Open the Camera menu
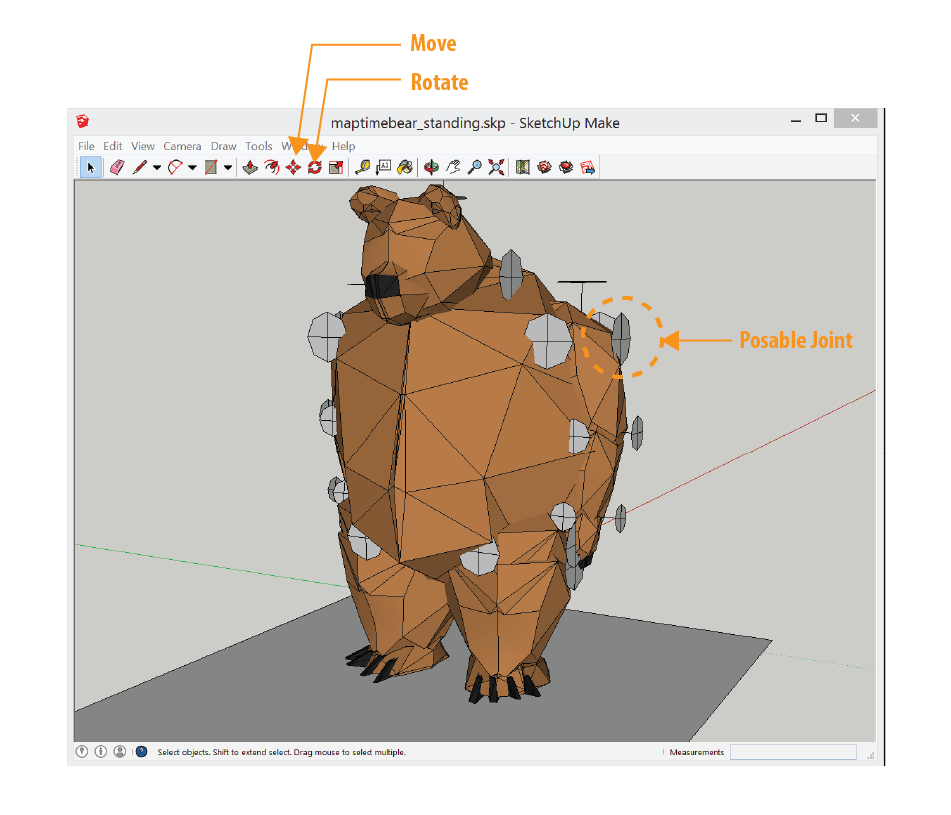The height and width of the screenshot is (815, 951). point(182,146)
